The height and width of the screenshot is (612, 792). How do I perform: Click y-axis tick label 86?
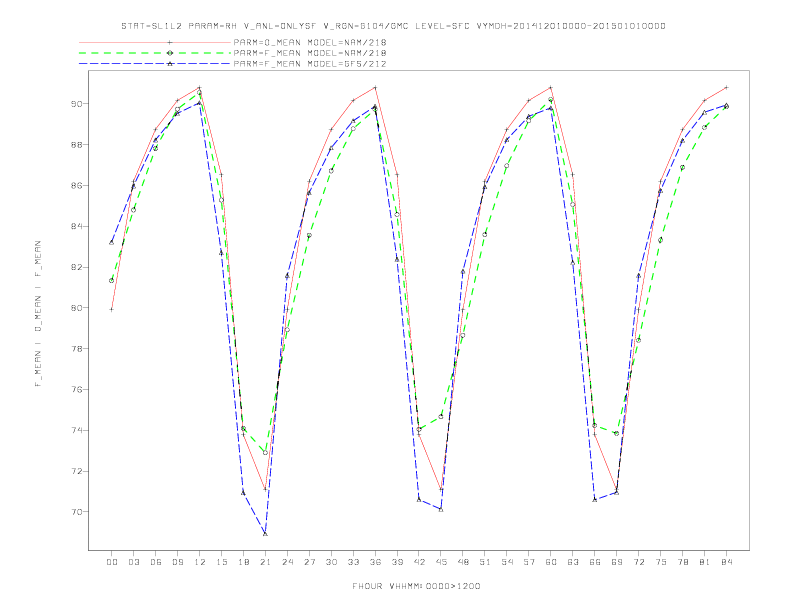pyautogui.click(x=77, y=186)
